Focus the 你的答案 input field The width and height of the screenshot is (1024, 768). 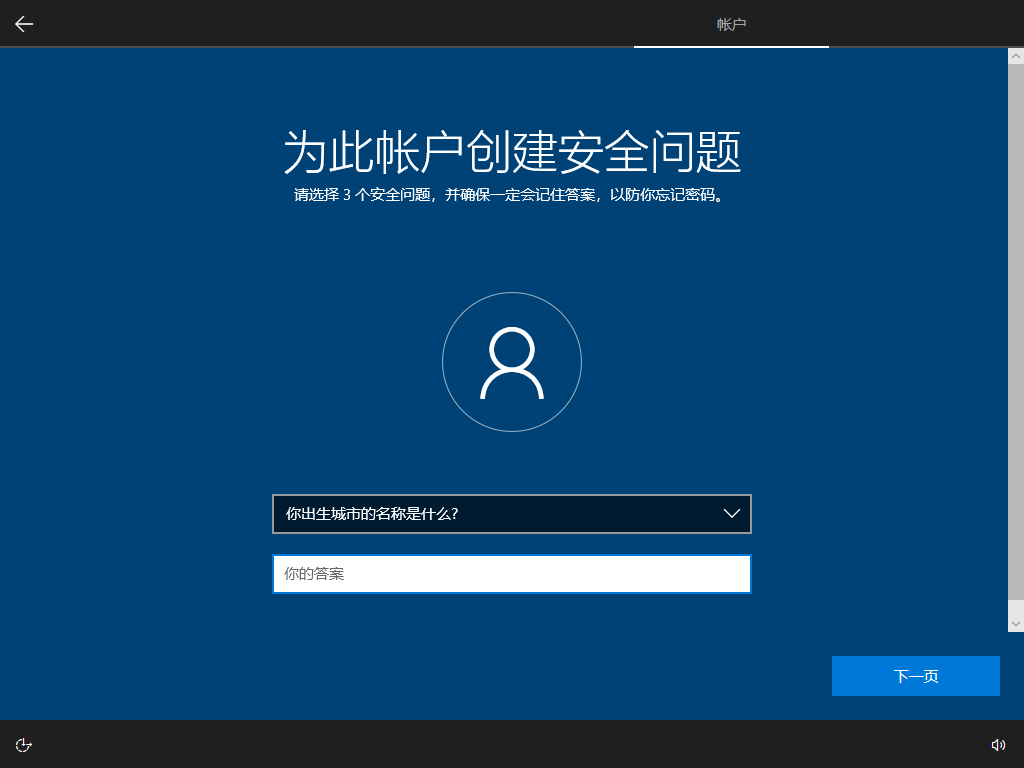click(512, 574)
